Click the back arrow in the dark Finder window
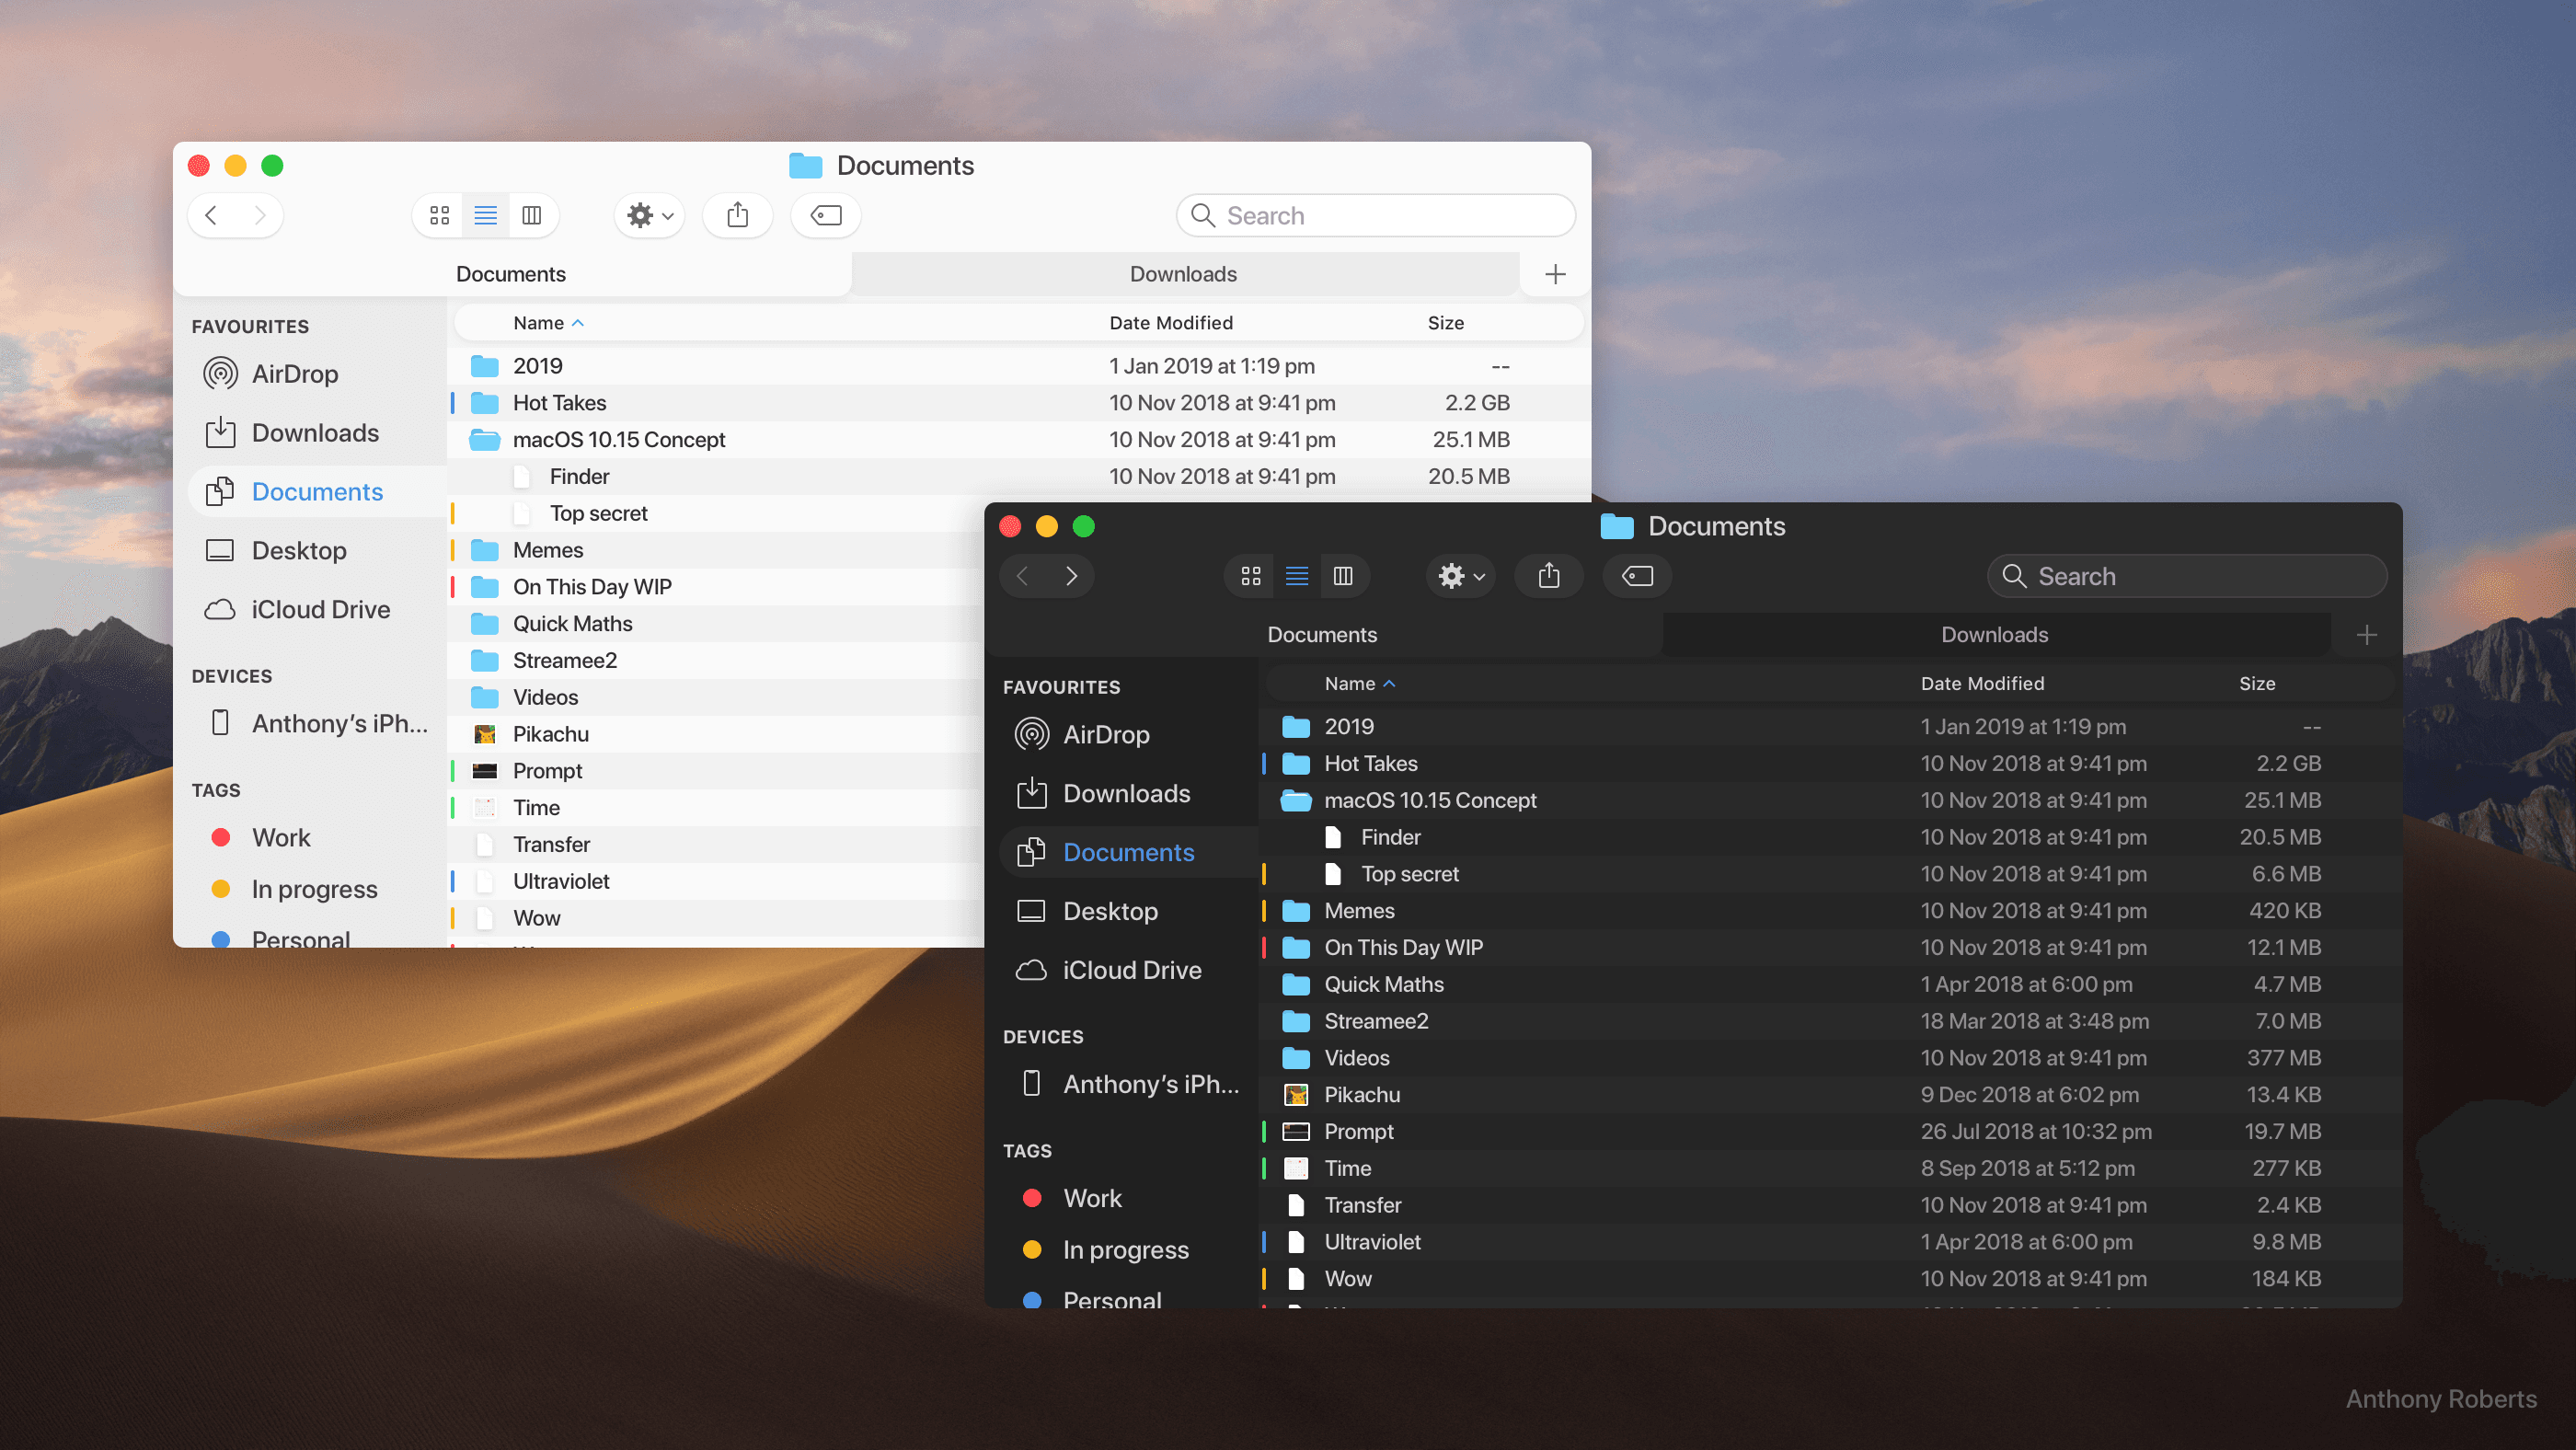 click(1022, 576)
